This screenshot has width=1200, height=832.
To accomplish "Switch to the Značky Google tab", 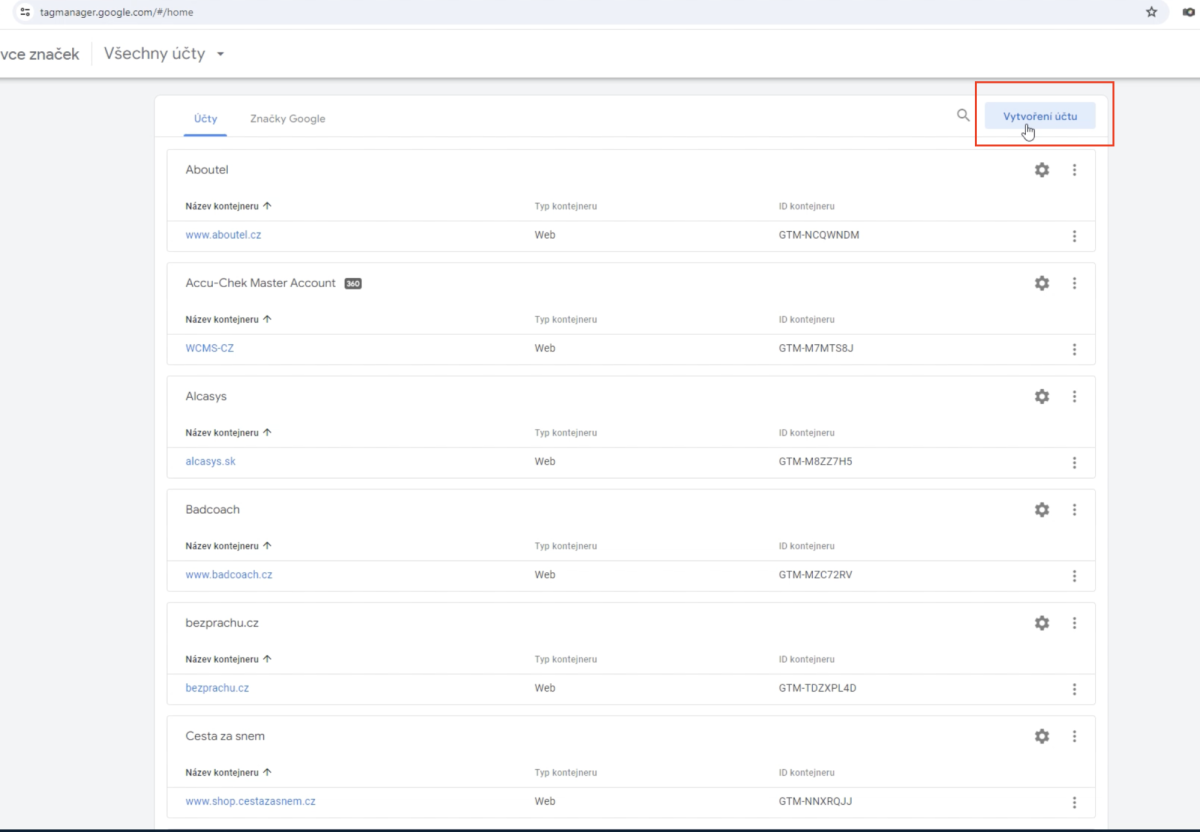I will pyautogui.click(x=288, y=118).
